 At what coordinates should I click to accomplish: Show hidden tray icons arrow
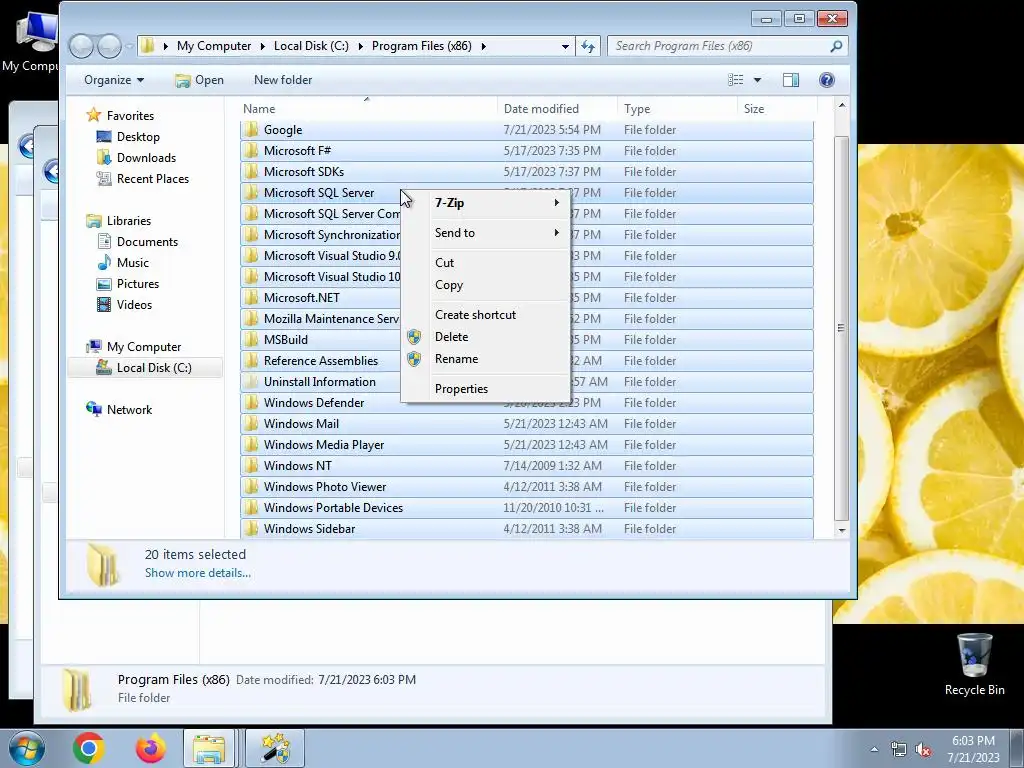pyautogui.click(x=874, y=749)
